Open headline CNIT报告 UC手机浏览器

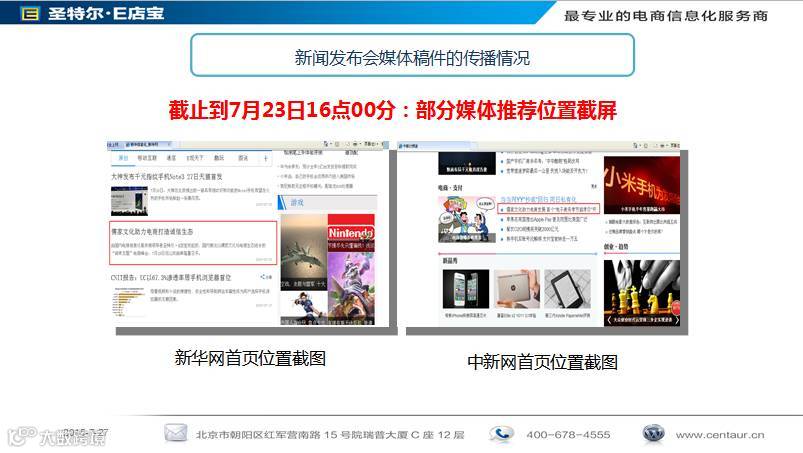[x=171, y=277]
